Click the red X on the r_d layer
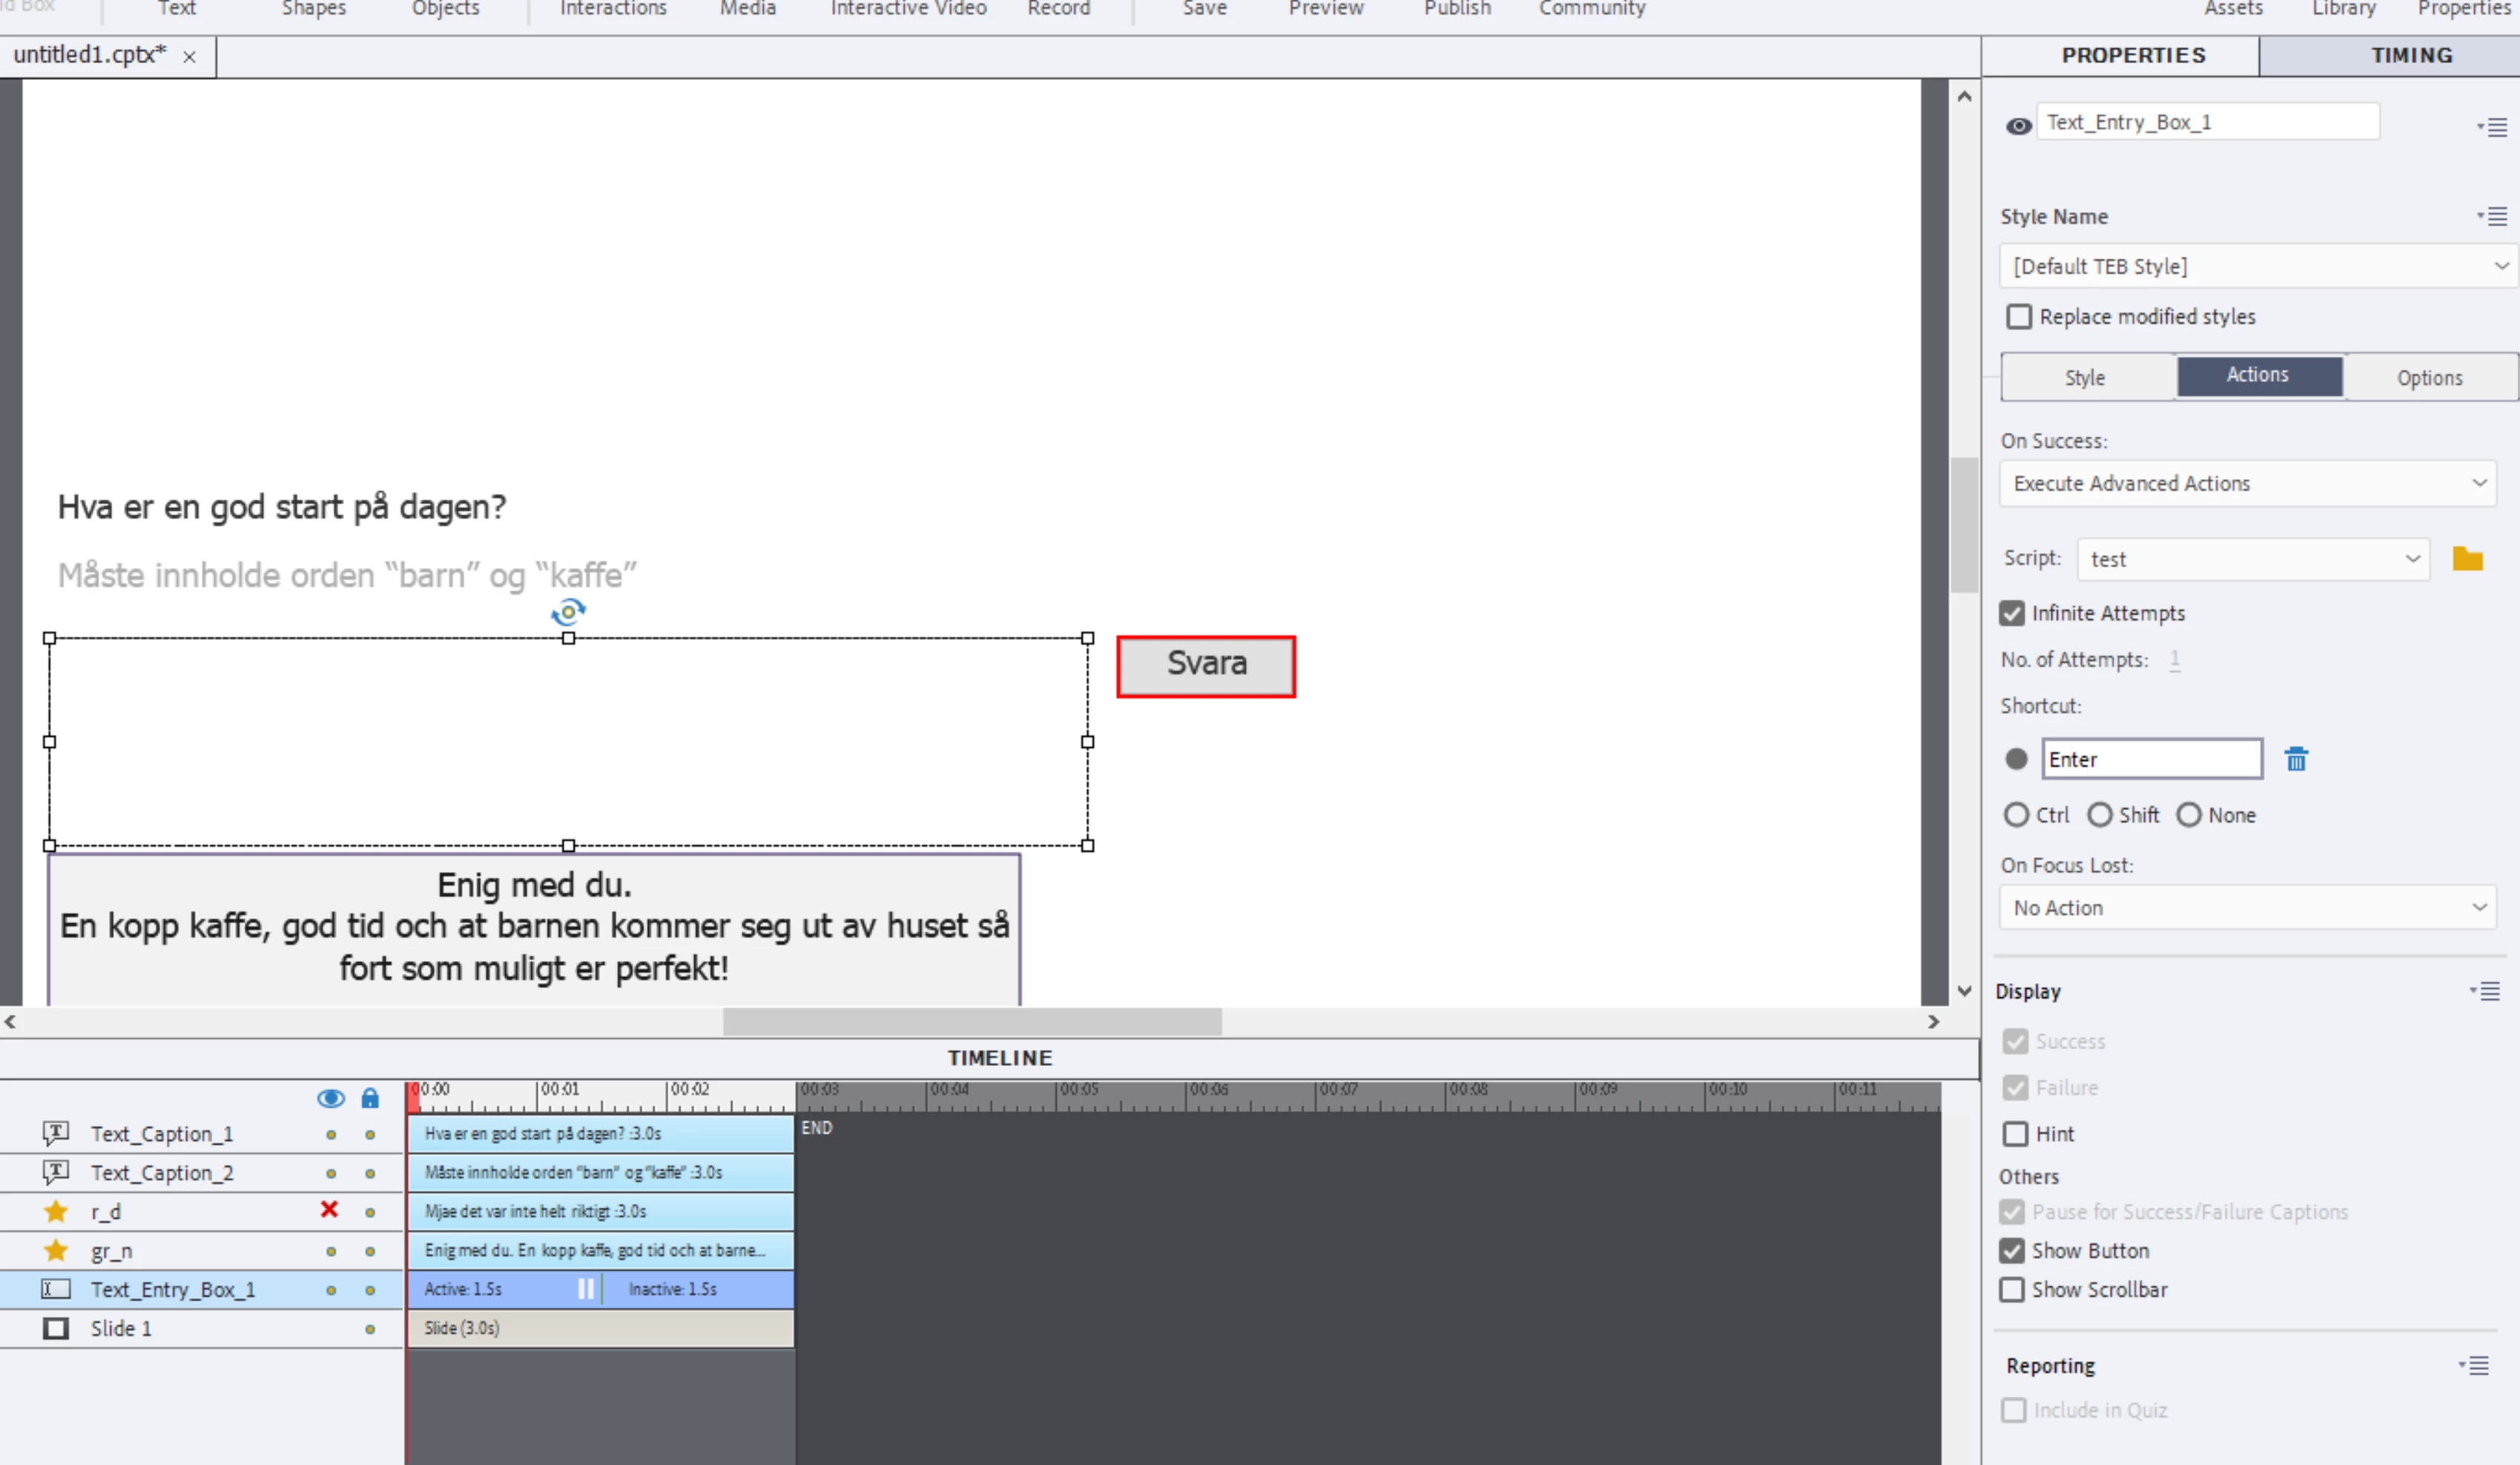Screen dimensions: 2520x1465 [329, 1209]
